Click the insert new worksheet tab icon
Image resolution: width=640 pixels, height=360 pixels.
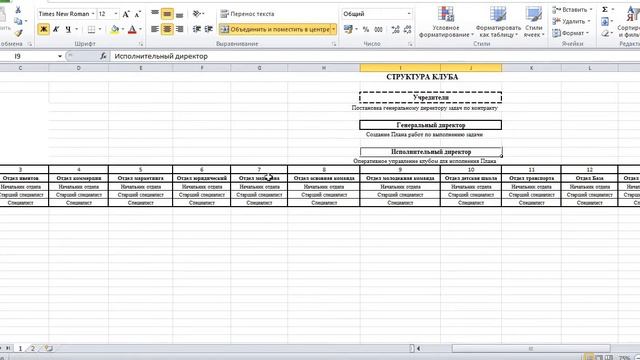(49, 348)
